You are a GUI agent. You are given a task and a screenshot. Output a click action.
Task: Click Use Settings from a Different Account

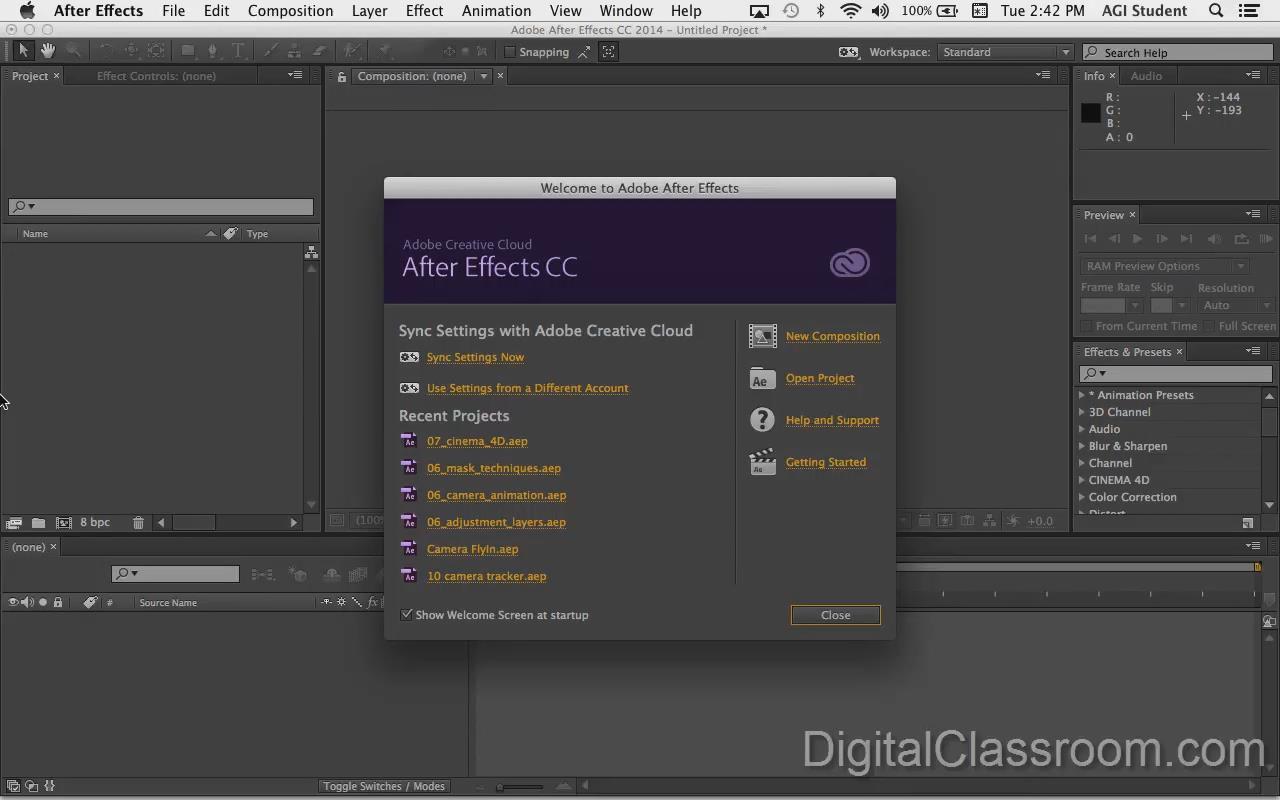pos(527,388)
